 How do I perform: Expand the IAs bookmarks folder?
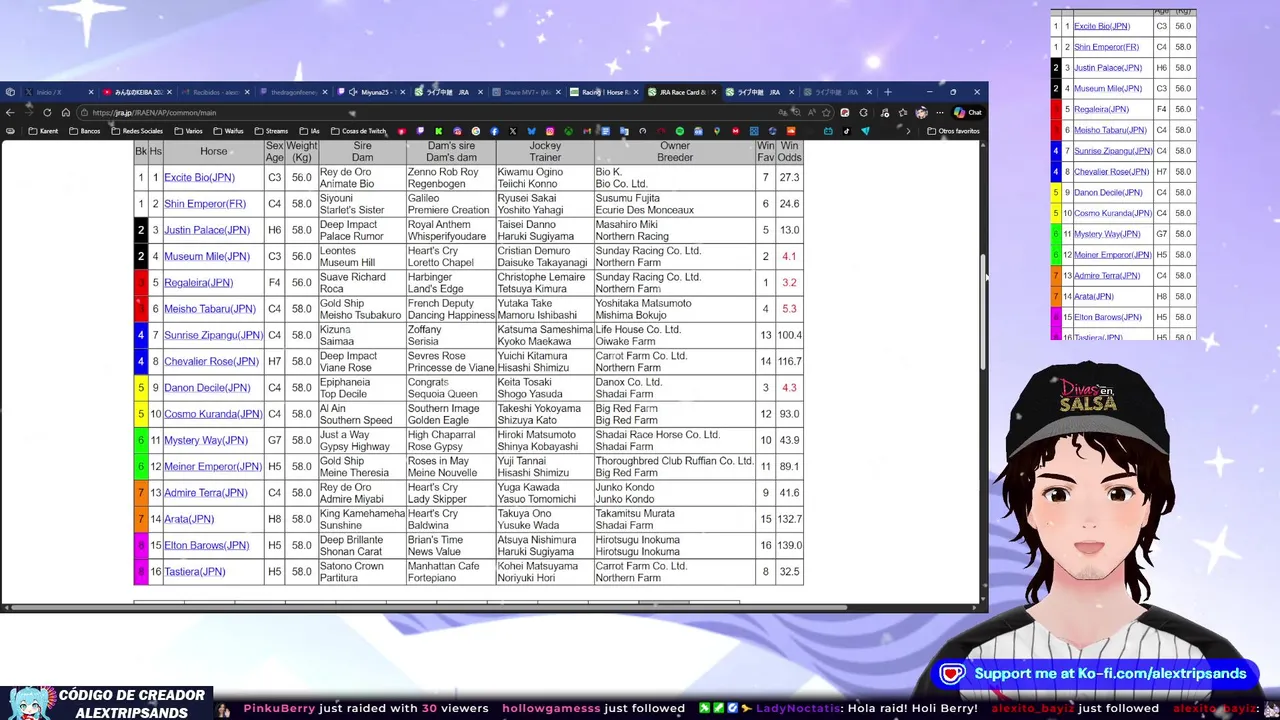[309, 131]
